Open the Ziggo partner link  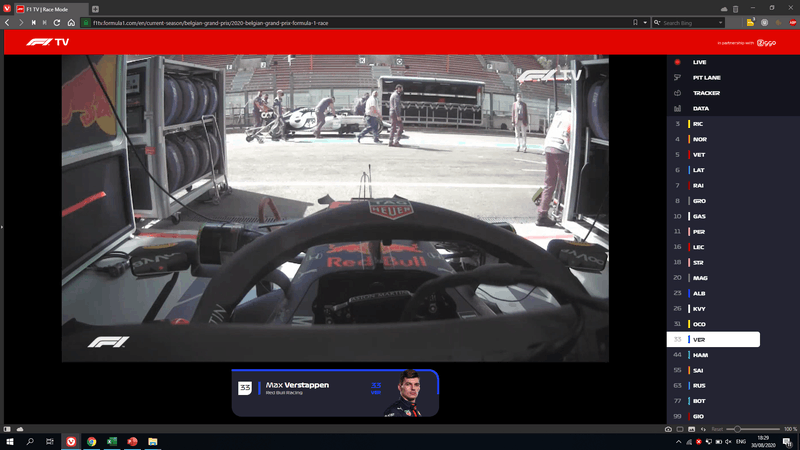[x=766, y=43]
